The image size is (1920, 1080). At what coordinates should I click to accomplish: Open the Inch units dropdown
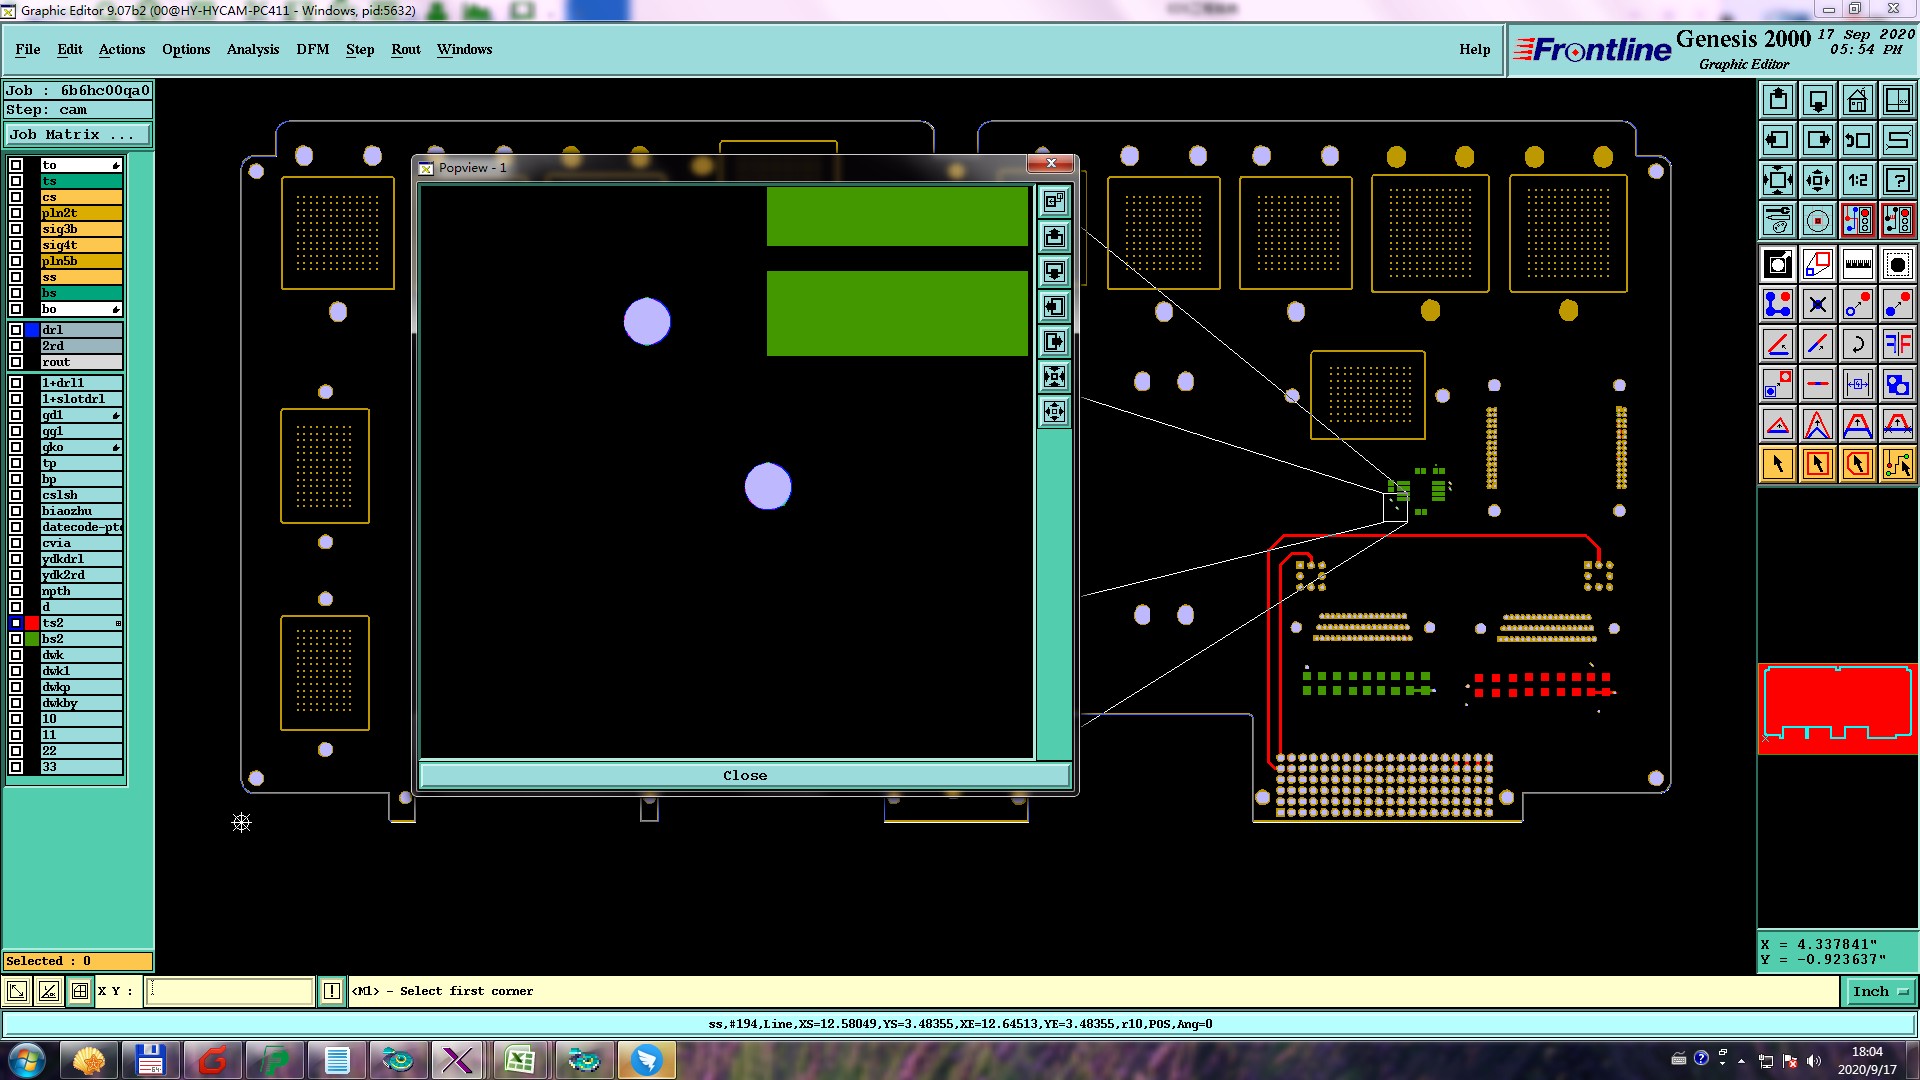pos(1879,991)
